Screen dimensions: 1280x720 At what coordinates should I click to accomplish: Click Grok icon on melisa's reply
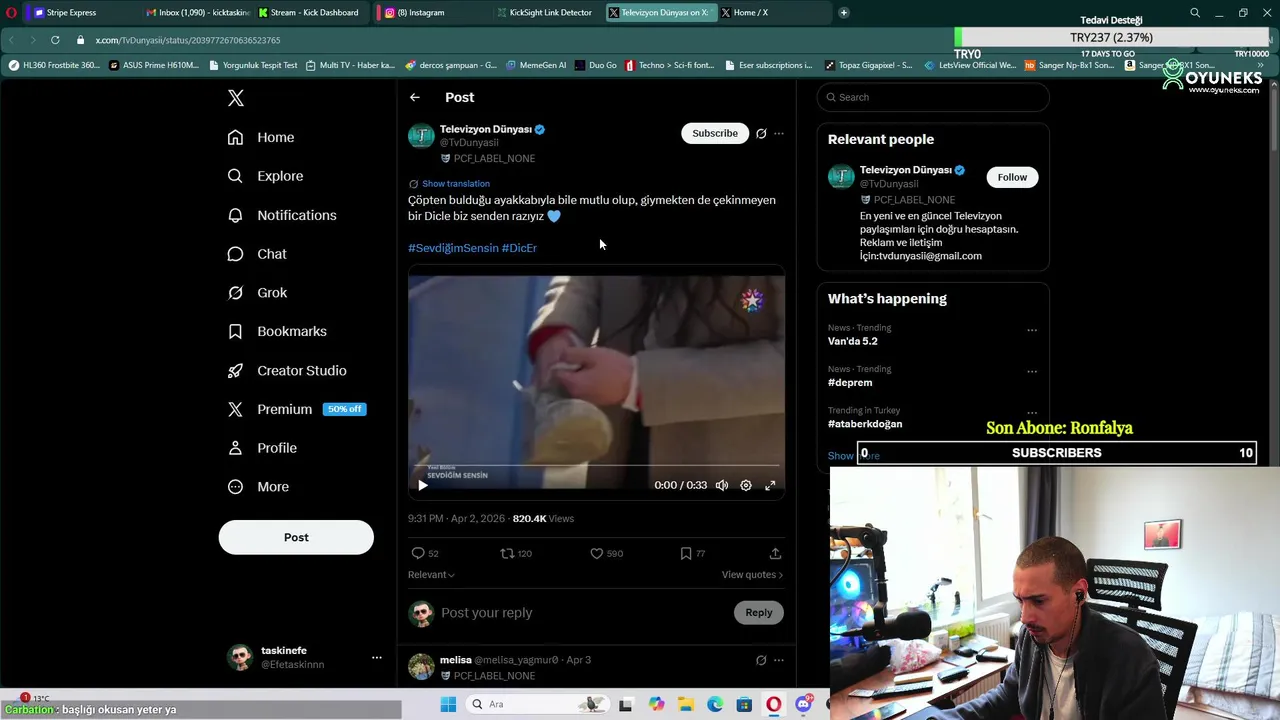761,660
